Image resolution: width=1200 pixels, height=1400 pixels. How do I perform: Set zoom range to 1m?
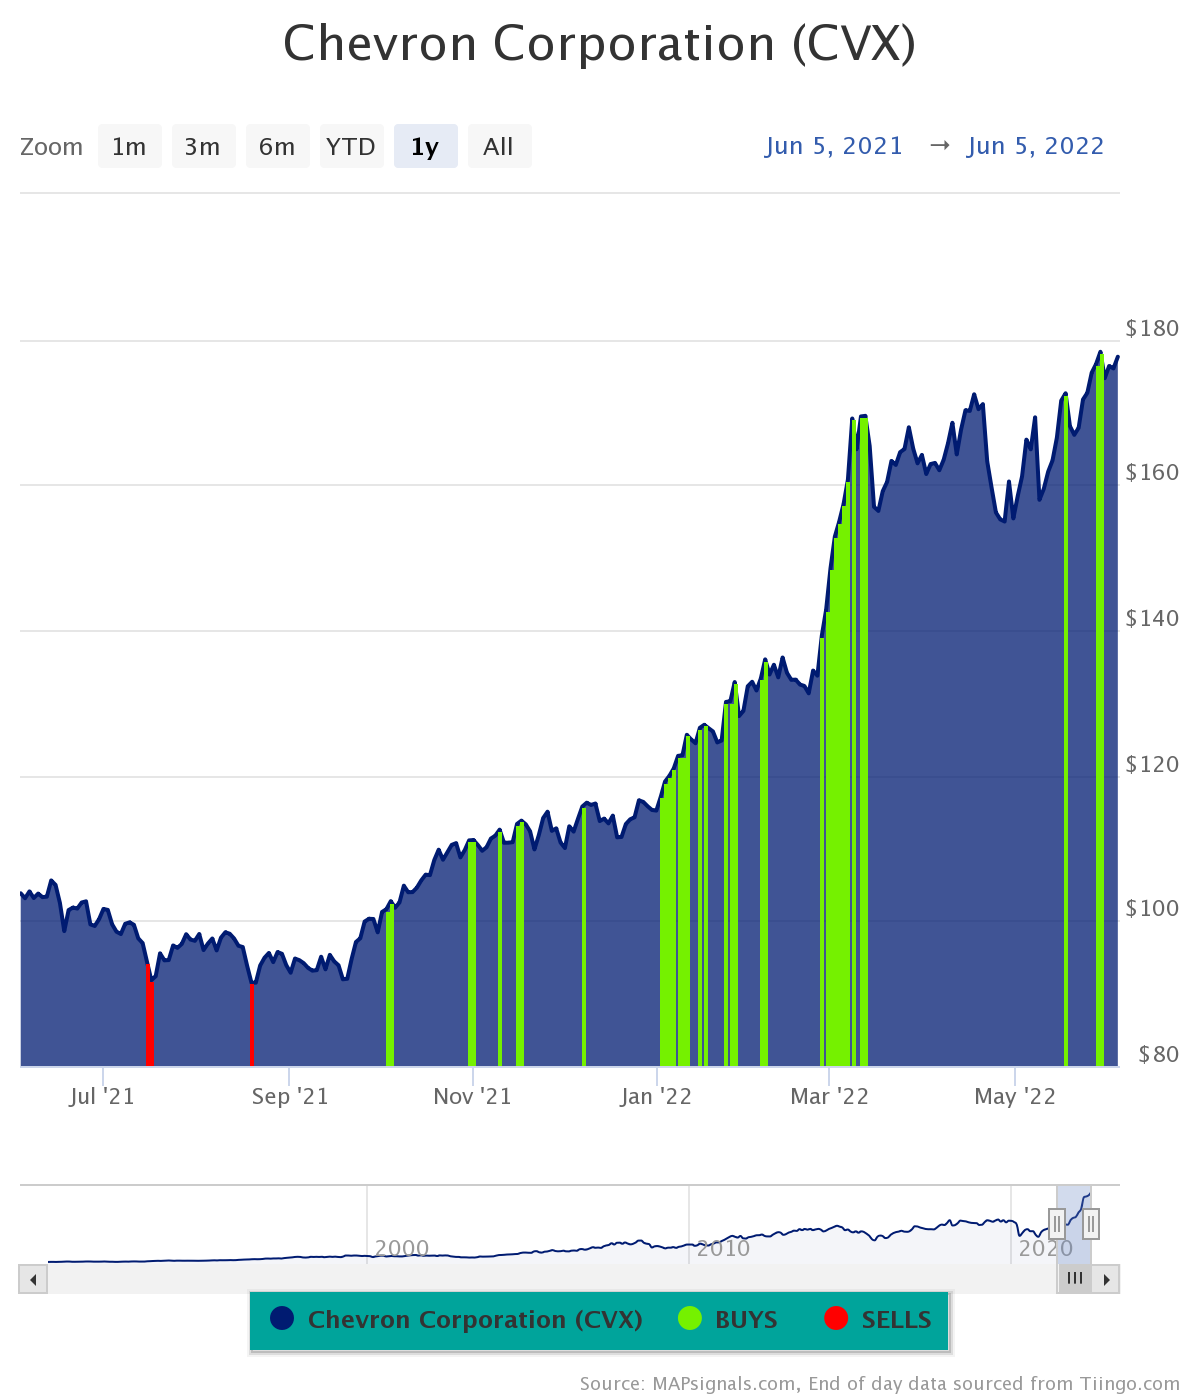129,147
